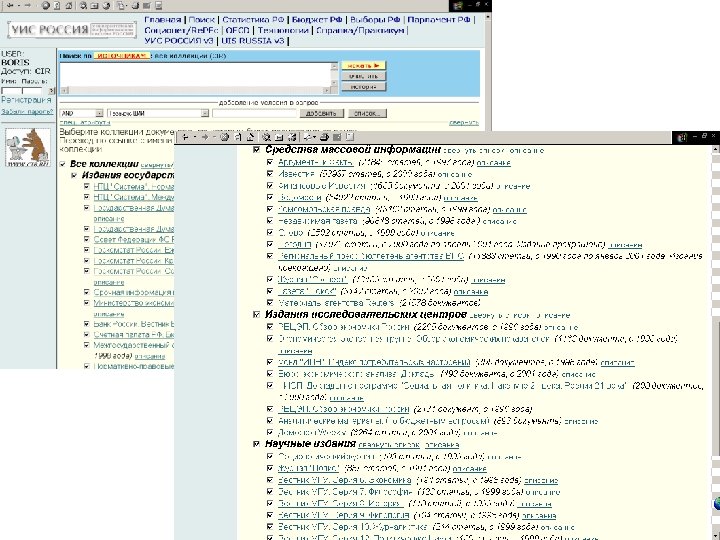The height and width of the screenshot is (540, 720).
Task: Refresh the page in the rear window
Action: 57,6
